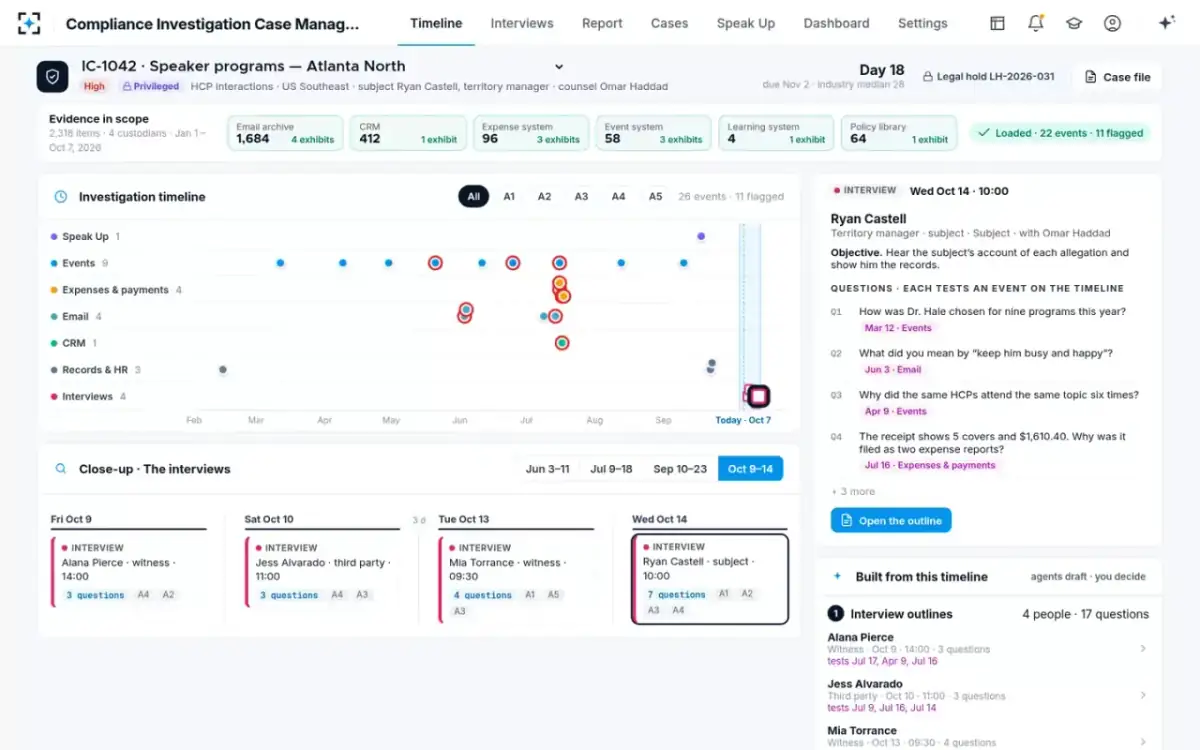This screenshot has height=750, width=1200.
Task: Click the Open the outline button
Action: pyautogui.click(x=891, y=520)
